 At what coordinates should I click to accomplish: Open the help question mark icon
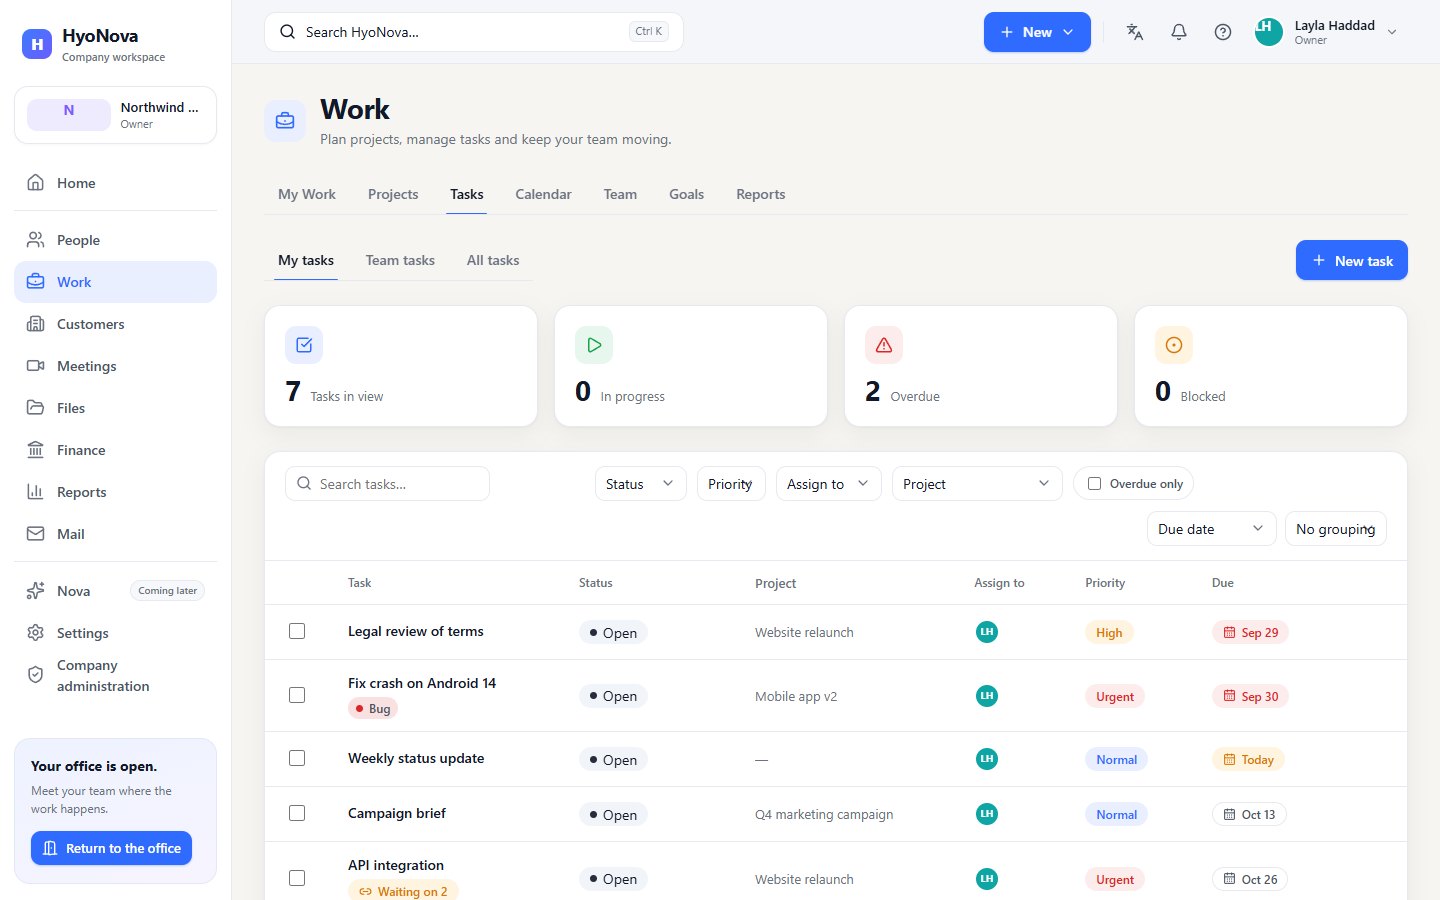tap(1223, 32)
